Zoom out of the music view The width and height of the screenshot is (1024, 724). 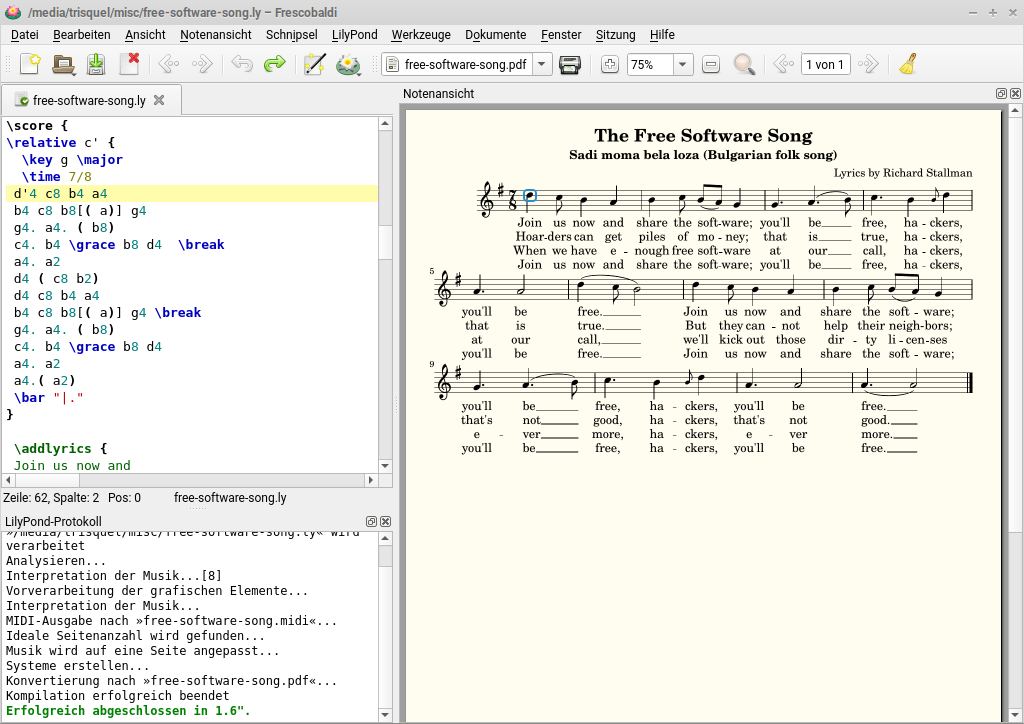pyautogui.click(x=711, y=64)
